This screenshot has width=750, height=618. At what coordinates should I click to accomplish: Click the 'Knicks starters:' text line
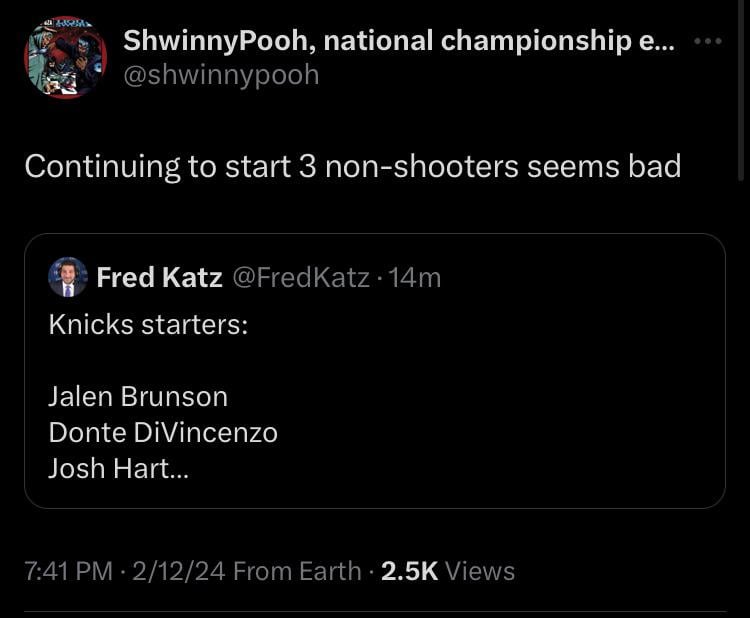[148, 325]
